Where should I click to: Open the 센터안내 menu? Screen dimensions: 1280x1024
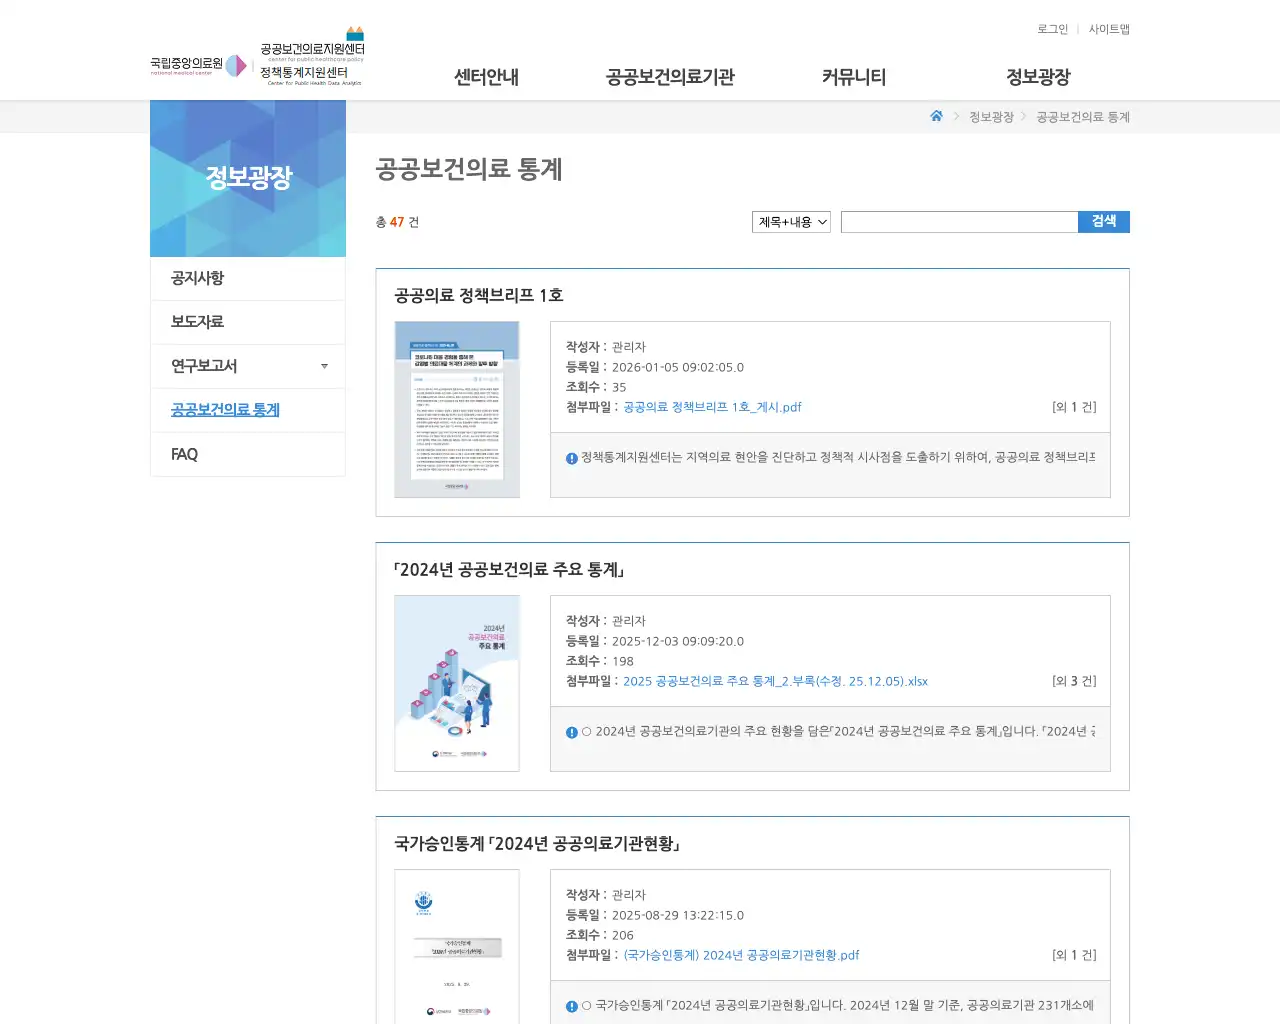485,77
